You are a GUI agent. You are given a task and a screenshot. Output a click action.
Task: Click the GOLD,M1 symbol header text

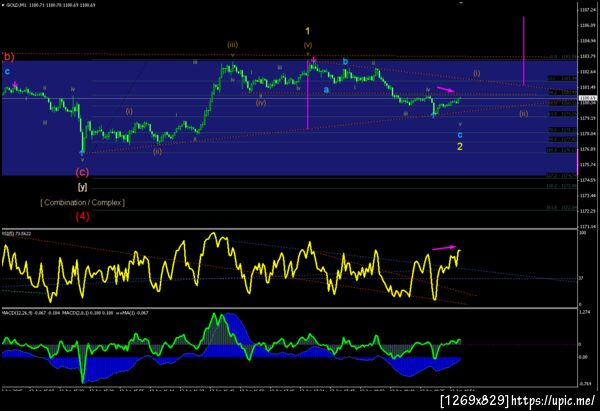51,5
